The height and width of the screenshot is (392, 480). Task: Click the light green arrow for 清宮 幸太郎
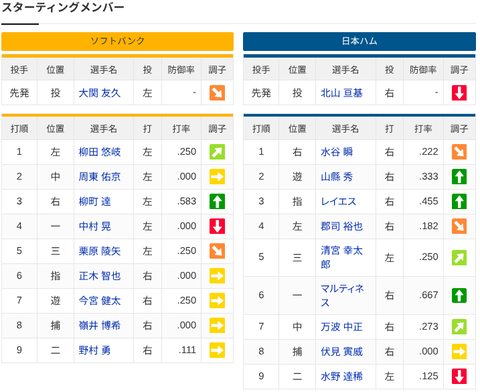point(459,257)
